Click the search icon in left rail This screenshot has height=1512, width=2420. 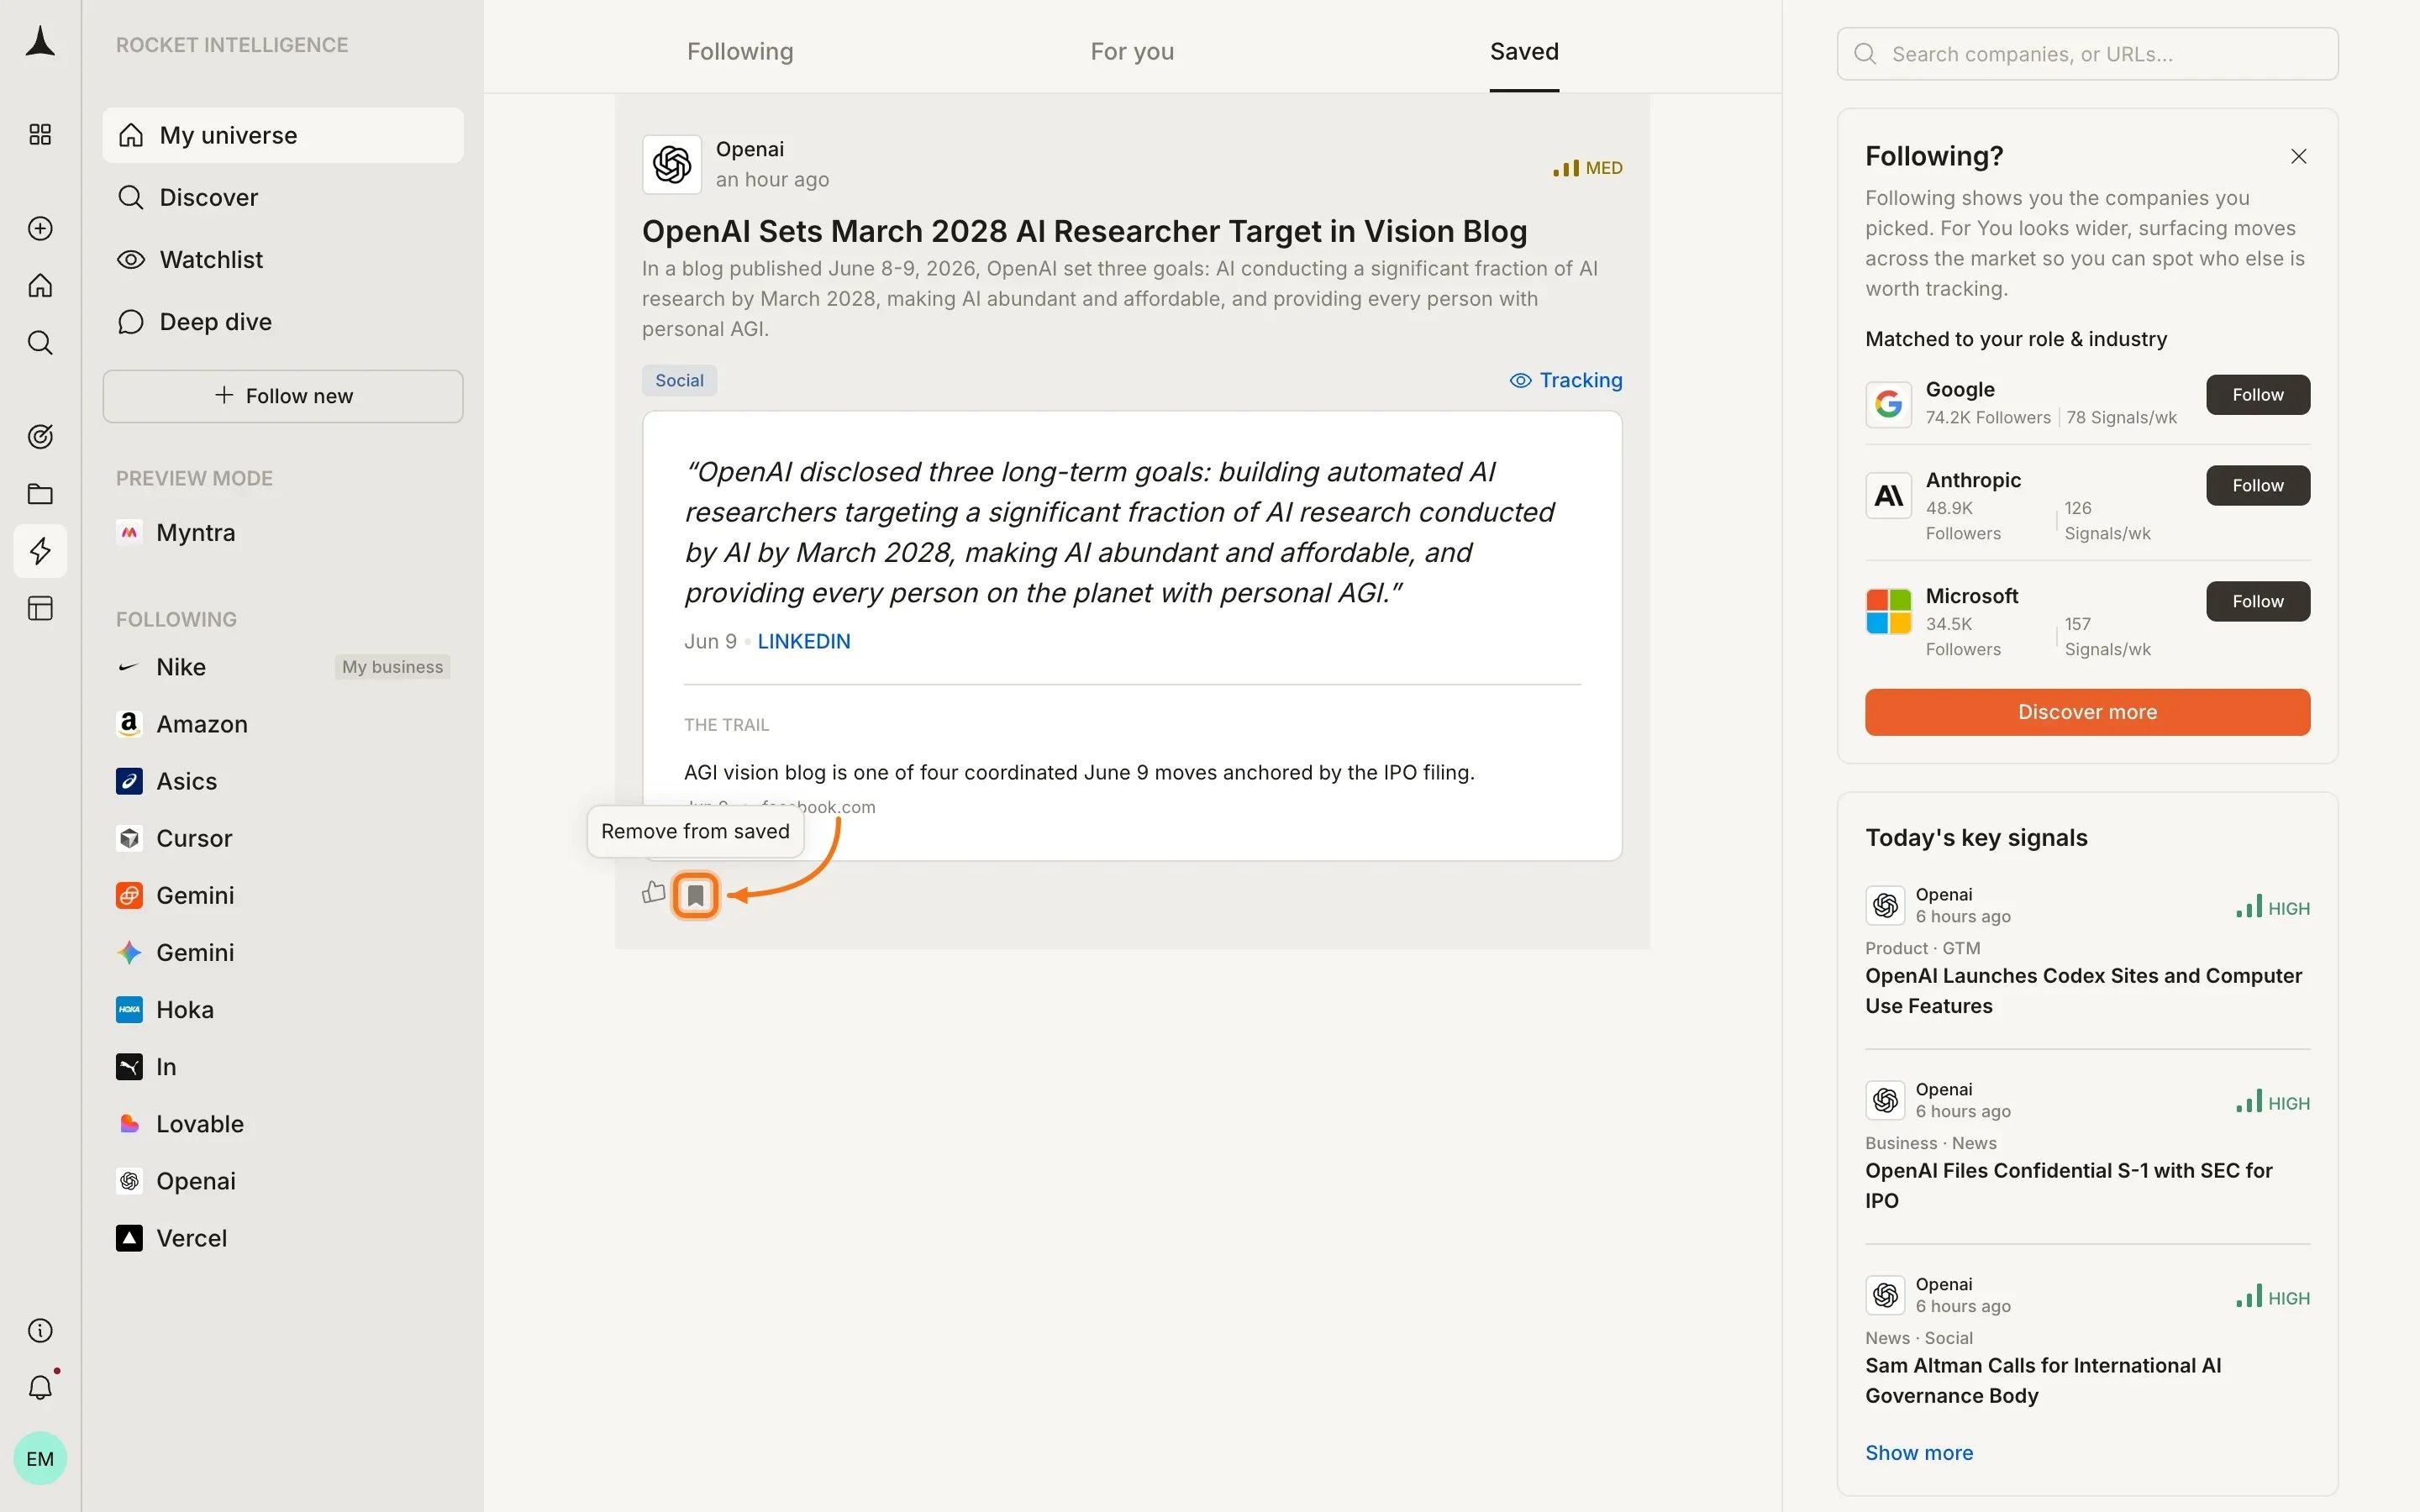click(x=40, y=343)
